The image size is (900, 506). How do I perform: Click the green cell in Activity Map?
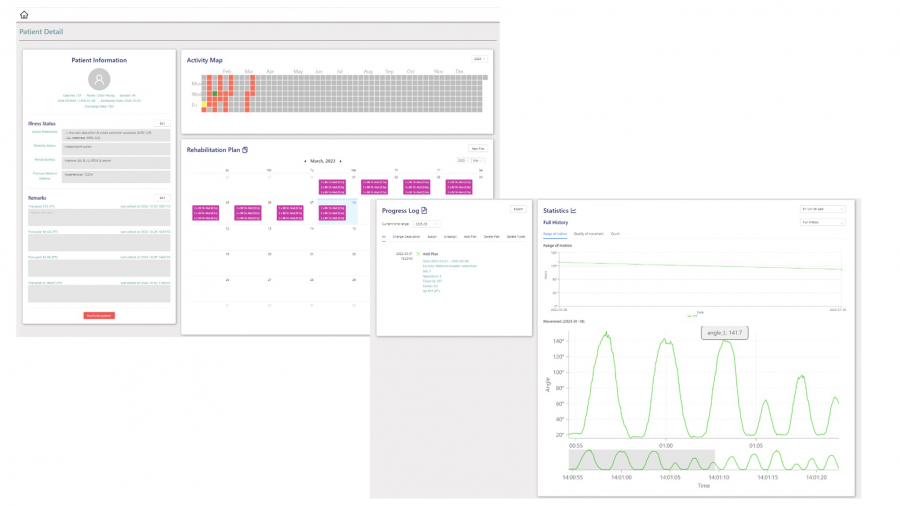pos(215,93)
